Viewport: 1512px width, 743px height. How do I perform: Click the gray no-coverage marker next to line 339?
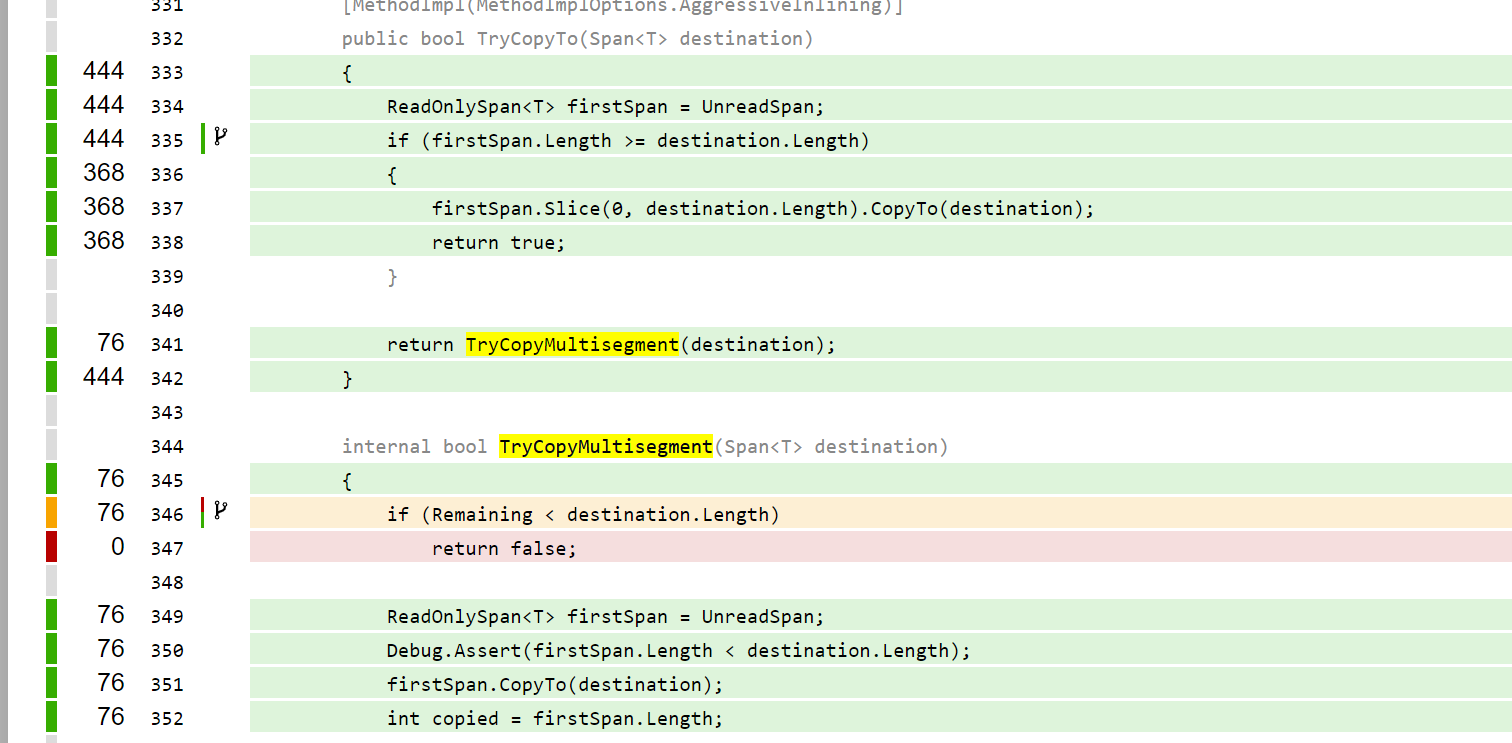(50, 275)
